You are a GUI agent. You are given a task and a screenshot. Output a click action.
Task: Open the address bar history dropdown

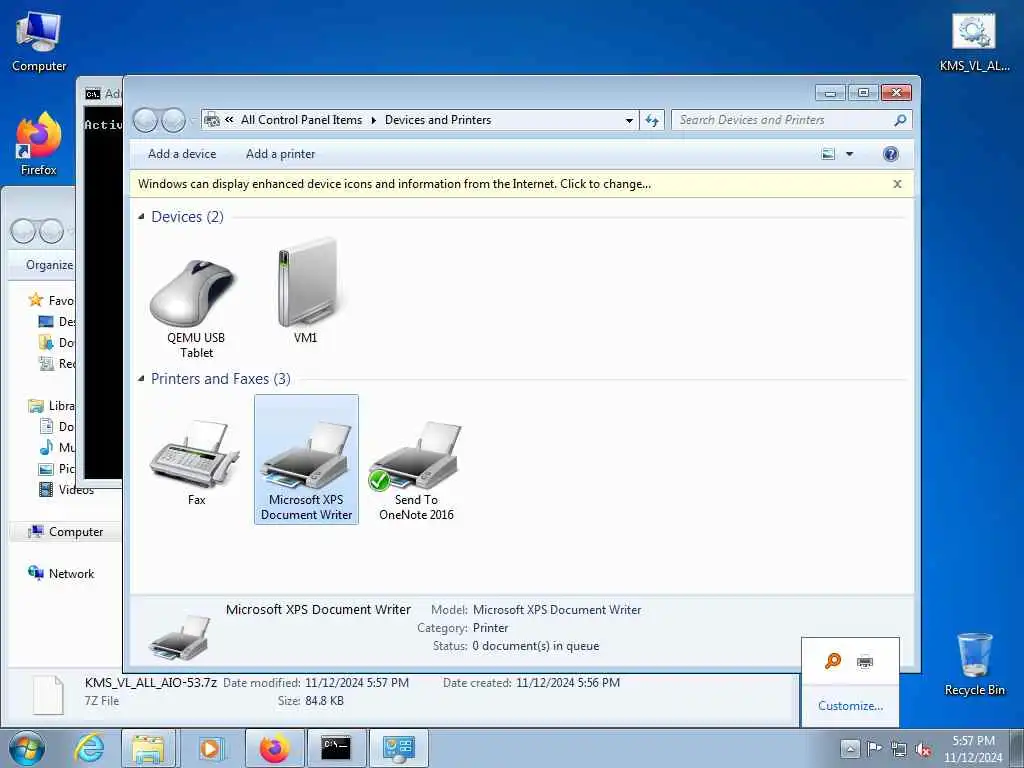tap(629, 120)
